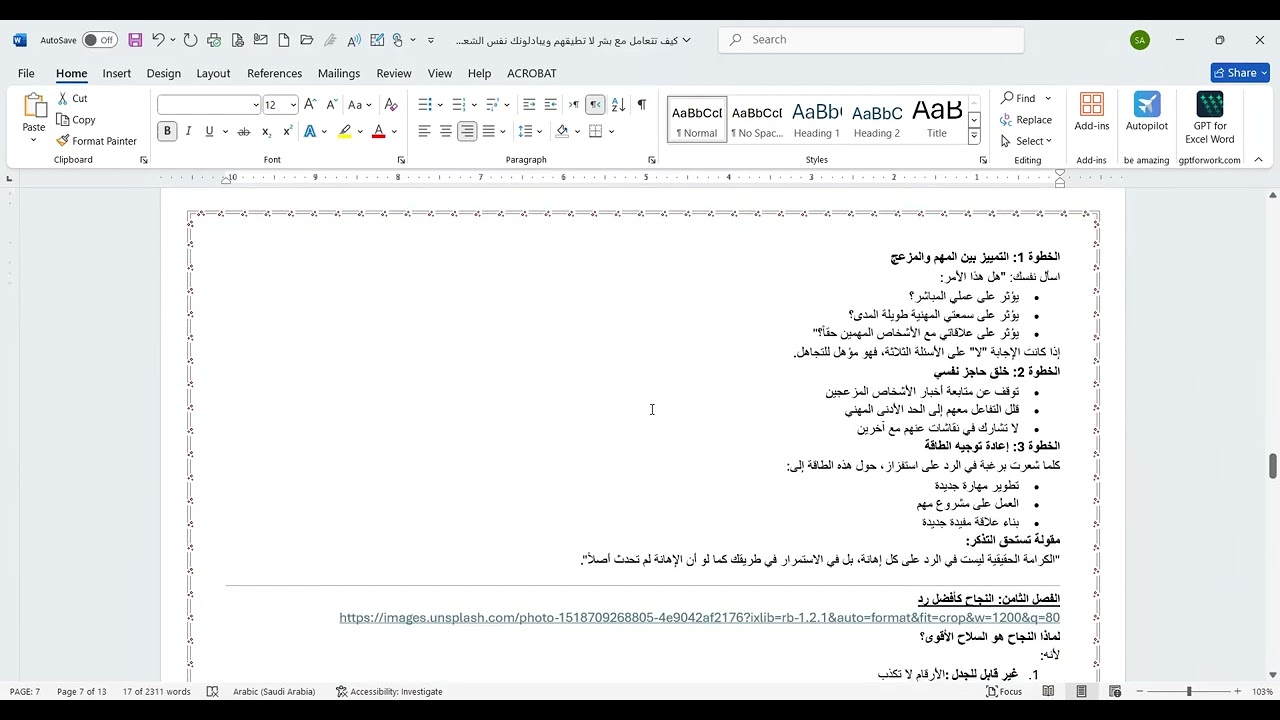Adjust the zoom slider handle
1280x720 pixels.
[1189, 691]
